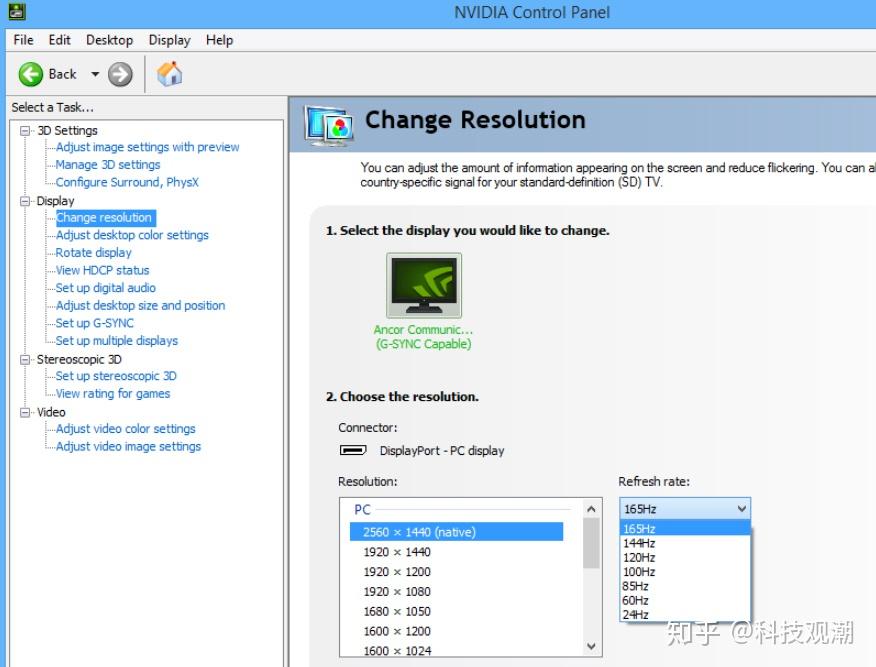Image resolution: width=876 pixels, height=667 pixels.
Task: Open Adjust video color settings
Action: [x=126, y=429]
